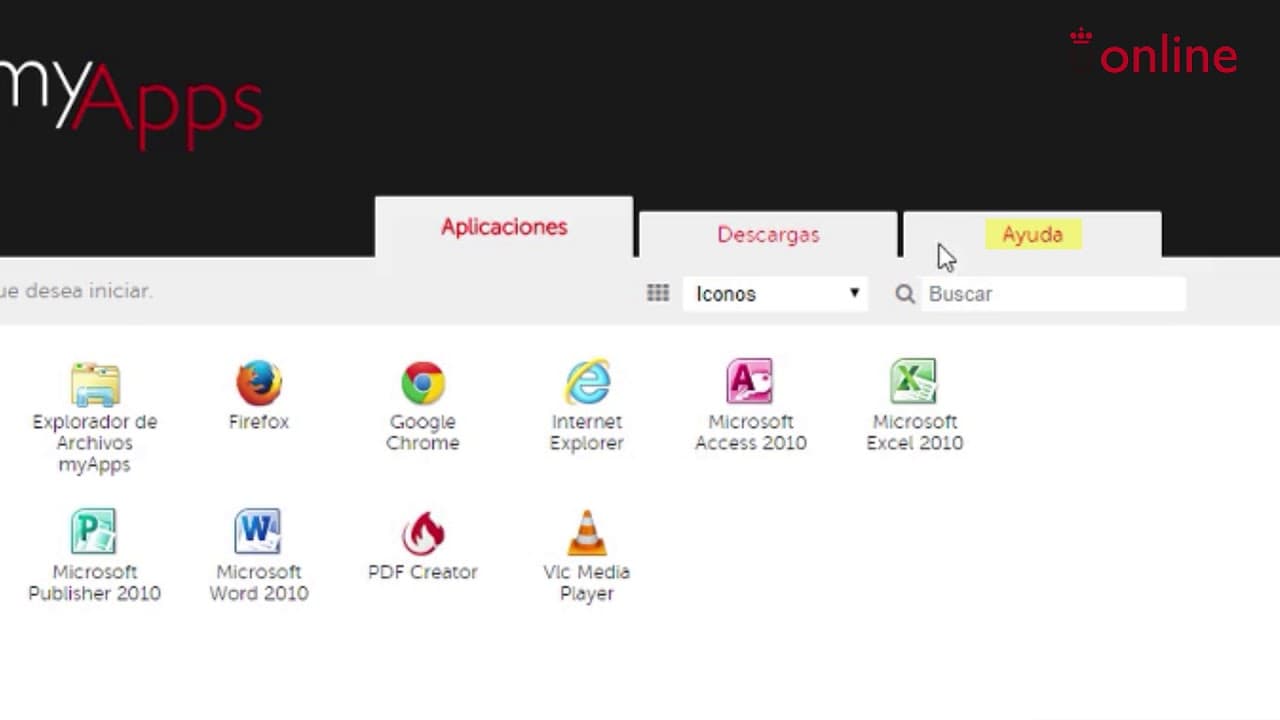Click the magnifier search icon
This screenshot has height=720, width=1280.
[x=905, y=294]
